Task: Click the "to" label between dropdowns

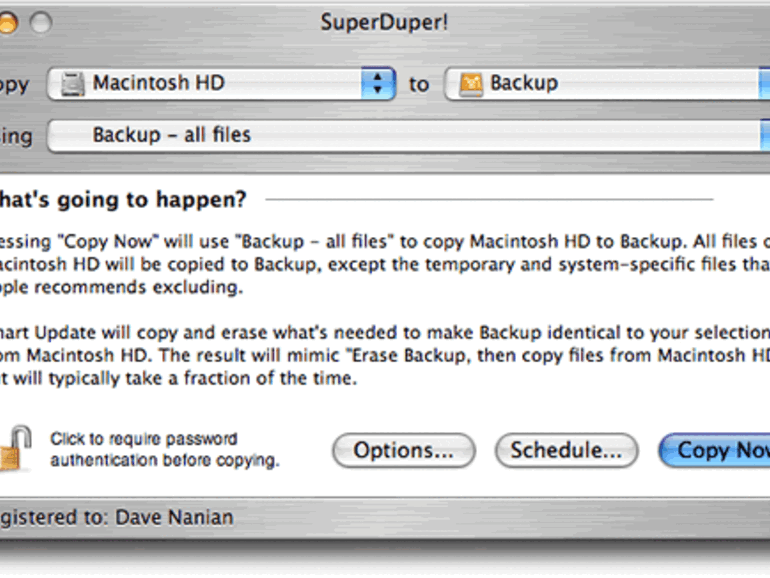Action: [x=419, y=85]
